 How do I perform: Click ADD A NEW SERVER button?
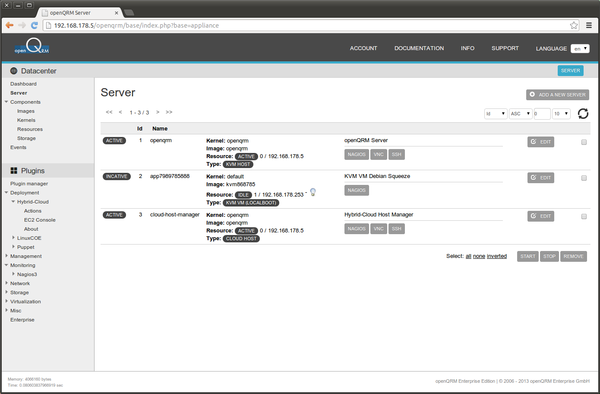click(558, 94)
